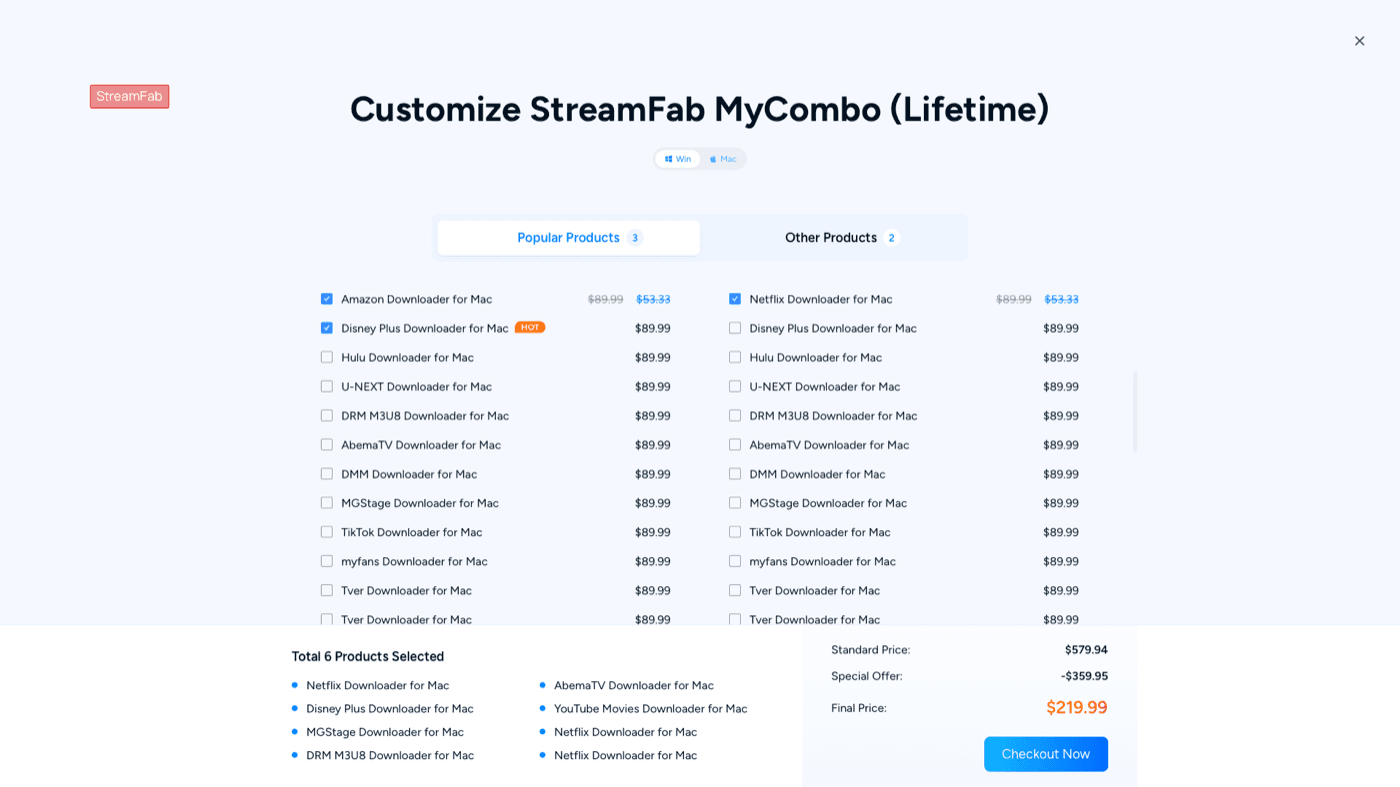Click the discounted $53.33 price for Amazon
Screen dimensions: 1400x787
click(653, 299)
